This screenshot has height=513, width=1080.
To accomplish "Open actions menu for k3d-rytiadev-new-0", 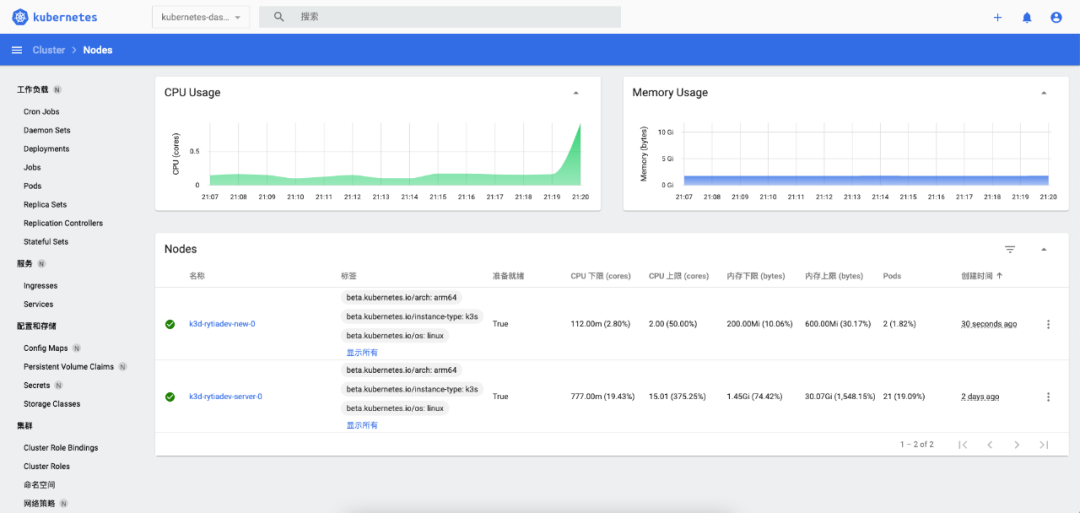I will tap(1048, 324).
